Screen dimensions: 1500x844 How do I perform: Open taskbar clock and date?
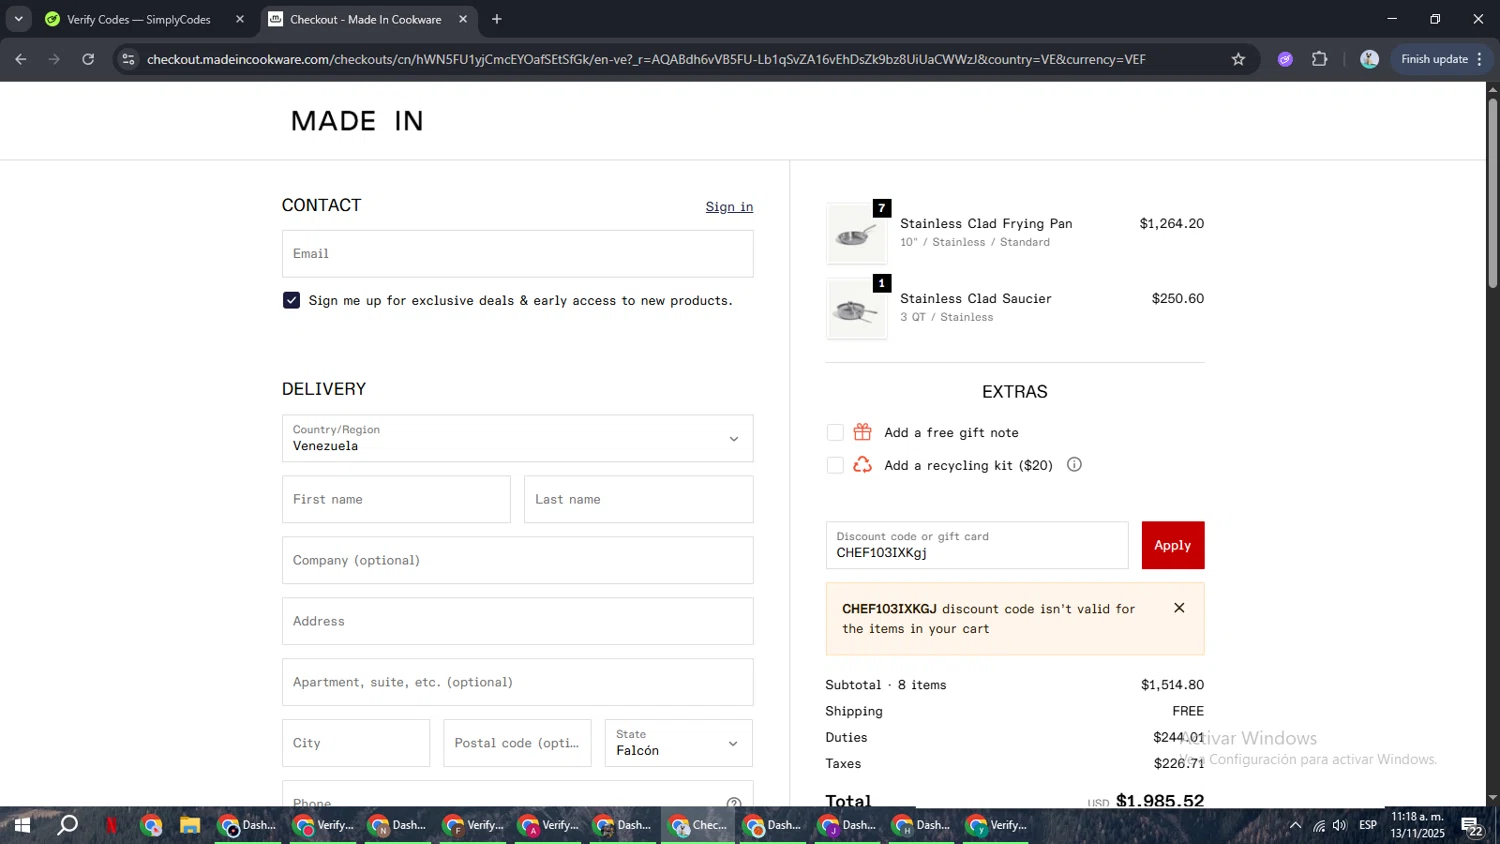click(1417, 825)
